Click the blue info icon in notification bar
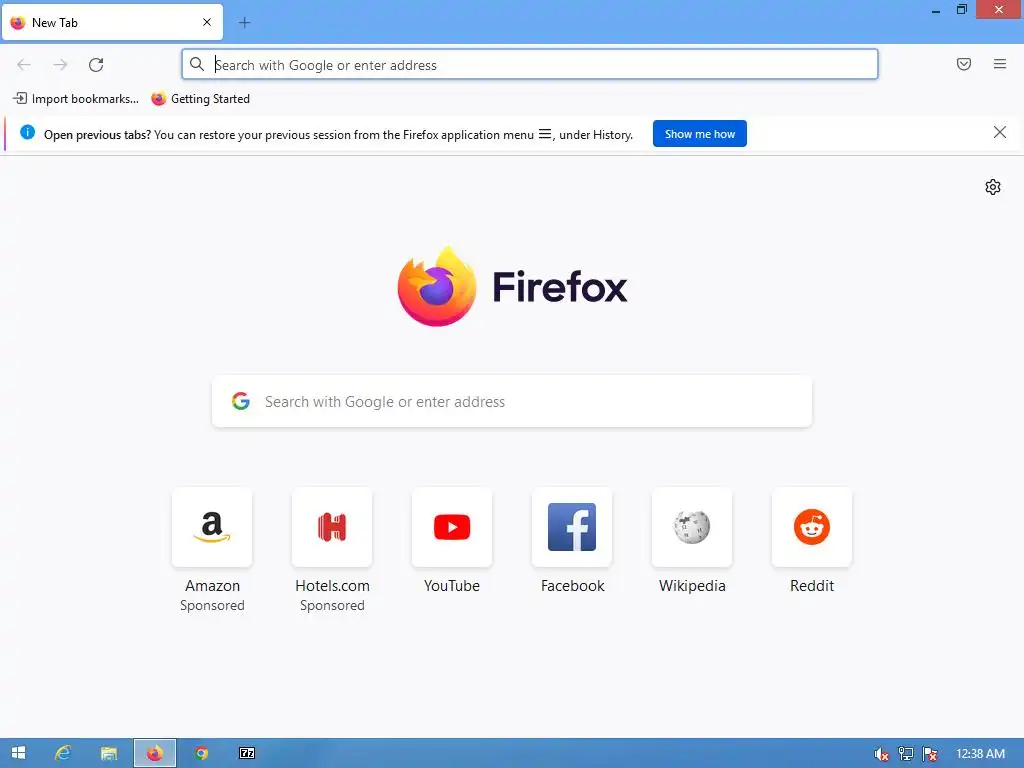 pos(27,133)
